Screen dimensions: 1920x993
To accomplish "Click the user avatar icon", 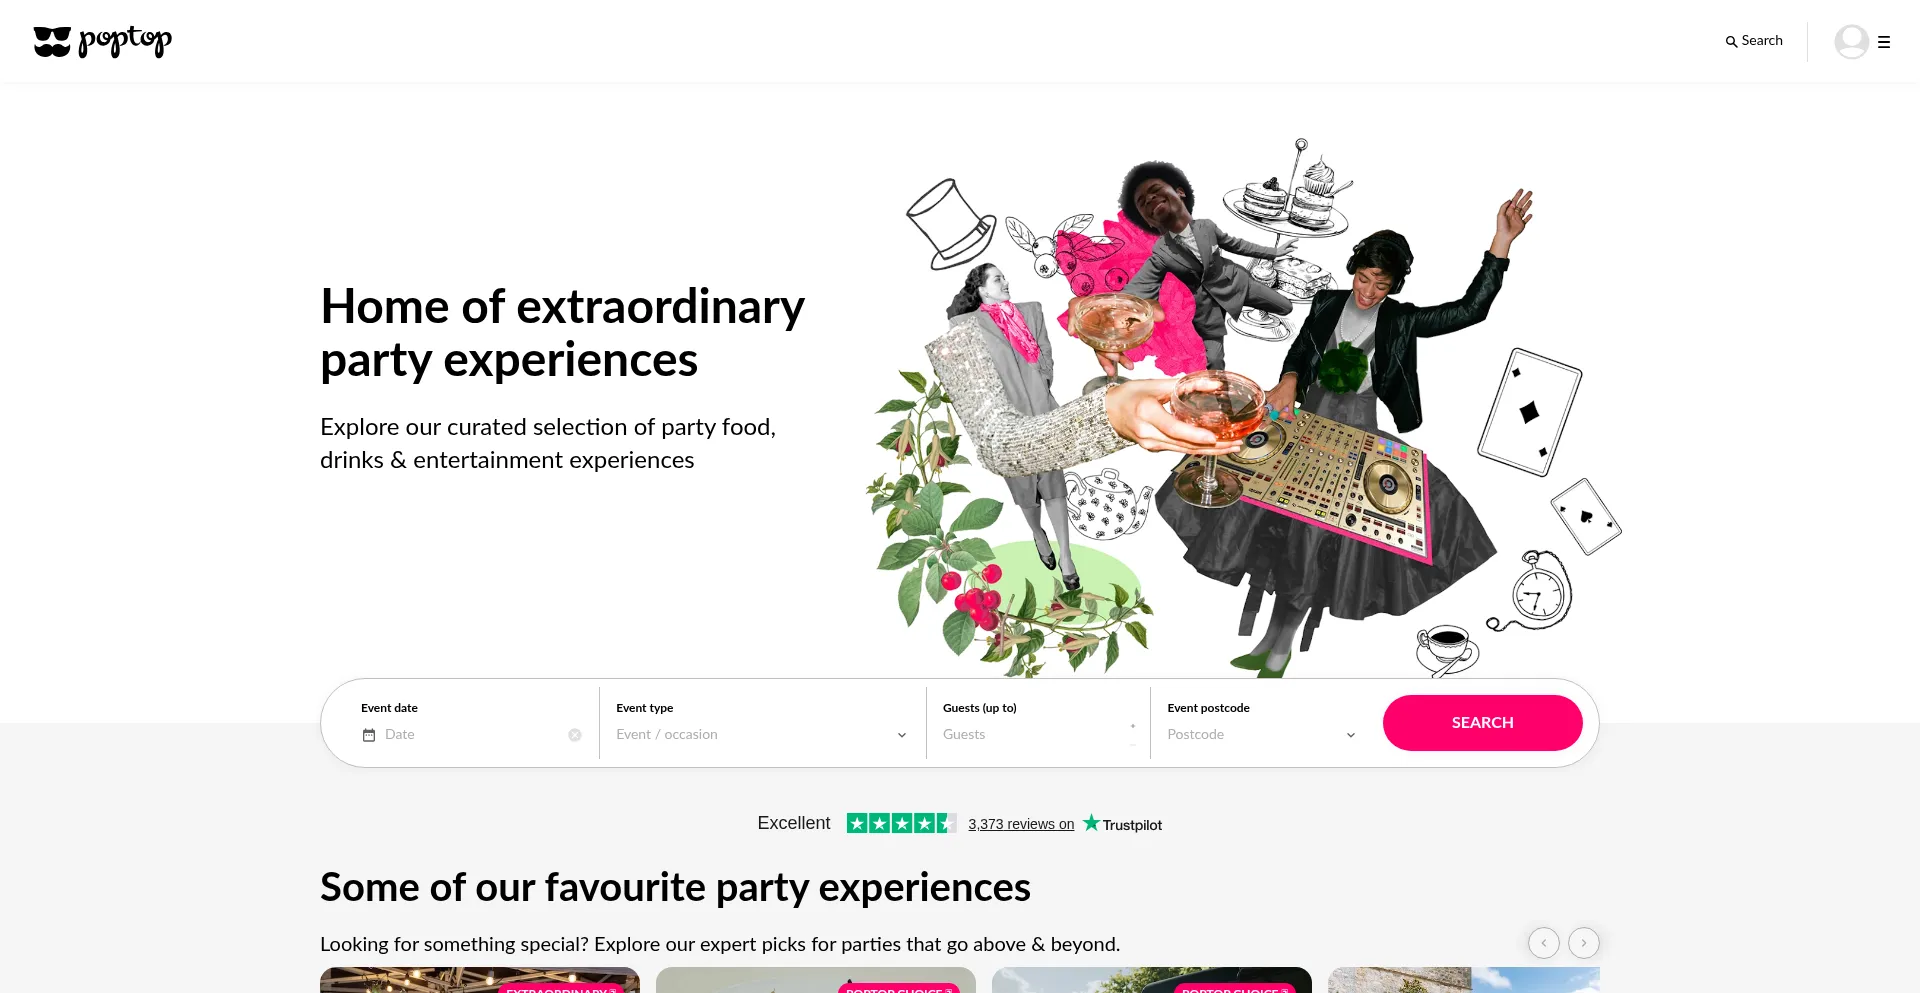I will pyautogui.click(x=1851, y=41).
